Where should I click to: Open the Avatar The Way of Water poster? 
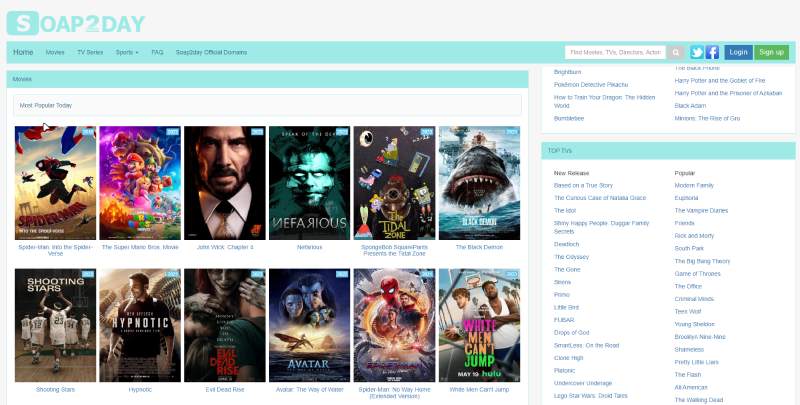(x=310, y=325)
